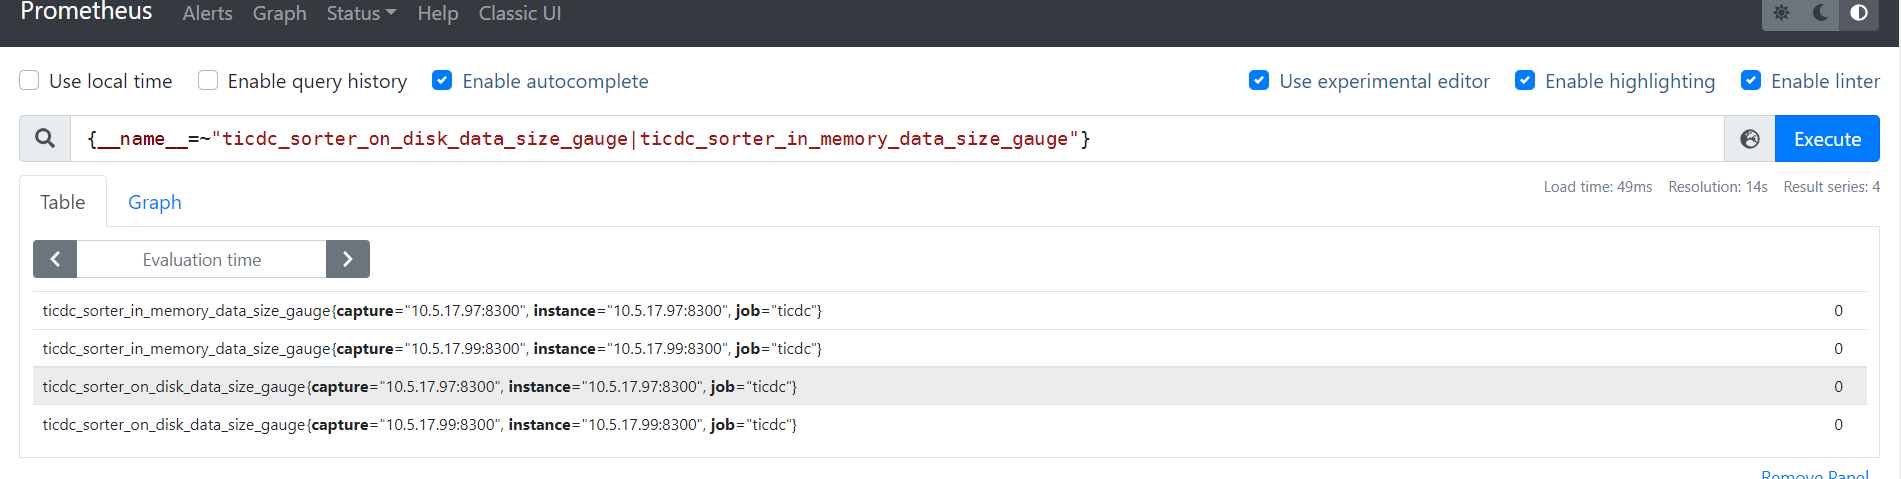Toggle the Use local time checkbox
The height and width of the screenshot is (479, 1901).
pyautogui.click(x=30, y=81)
